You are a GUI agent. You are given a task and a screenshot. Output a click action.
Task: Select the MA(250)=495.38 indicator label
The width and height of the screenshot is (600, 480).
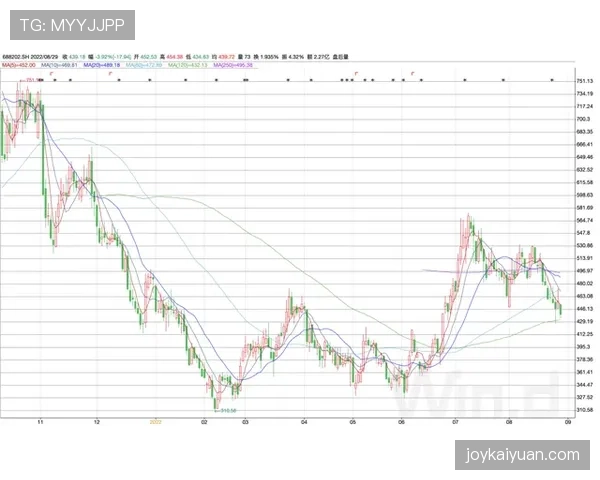(x=233, y=65)
